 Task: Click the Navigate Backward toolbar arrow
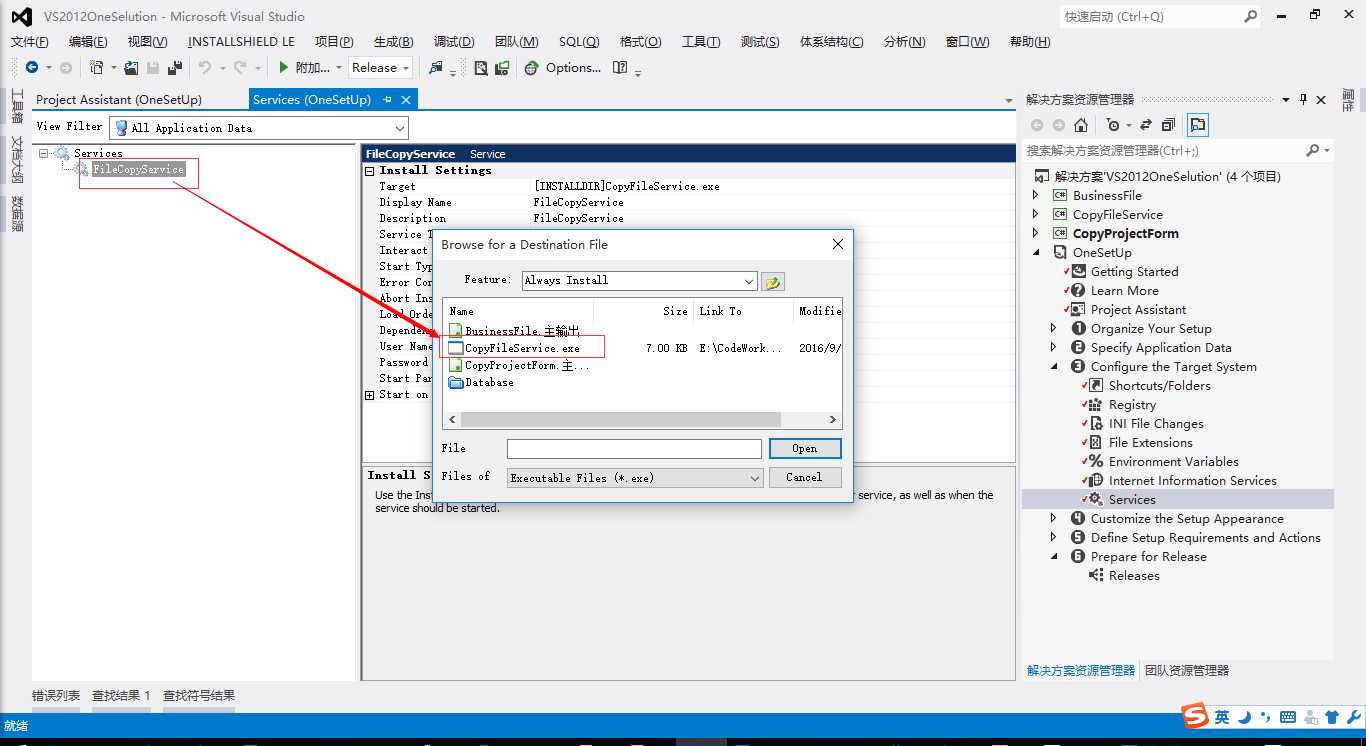[x=32, y=68]
